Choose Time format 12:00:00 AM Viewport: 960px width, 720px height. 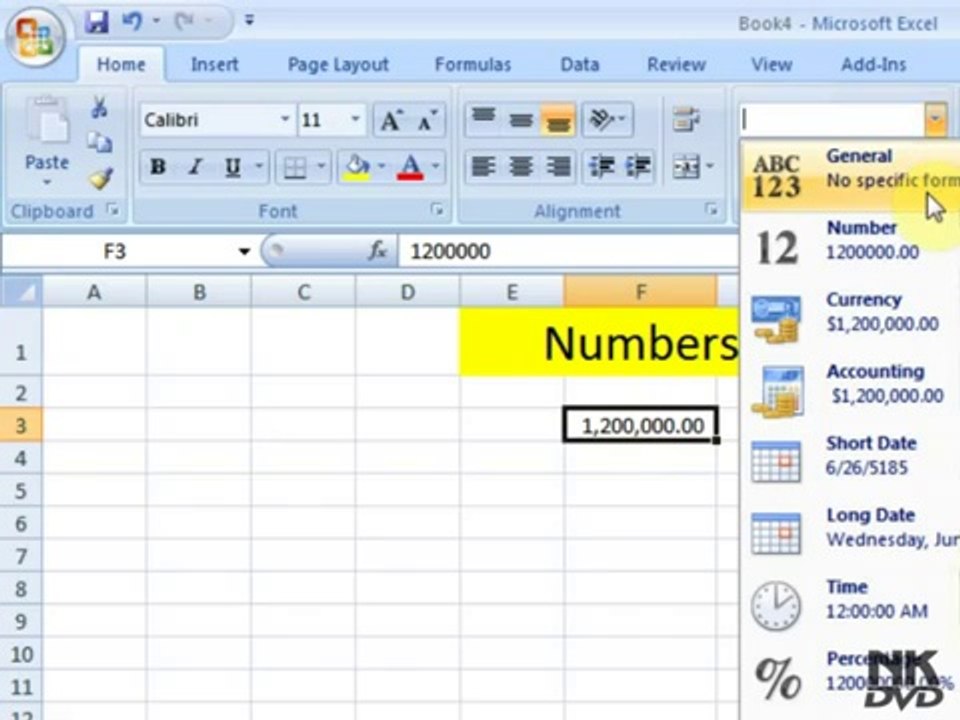[850, 606]
